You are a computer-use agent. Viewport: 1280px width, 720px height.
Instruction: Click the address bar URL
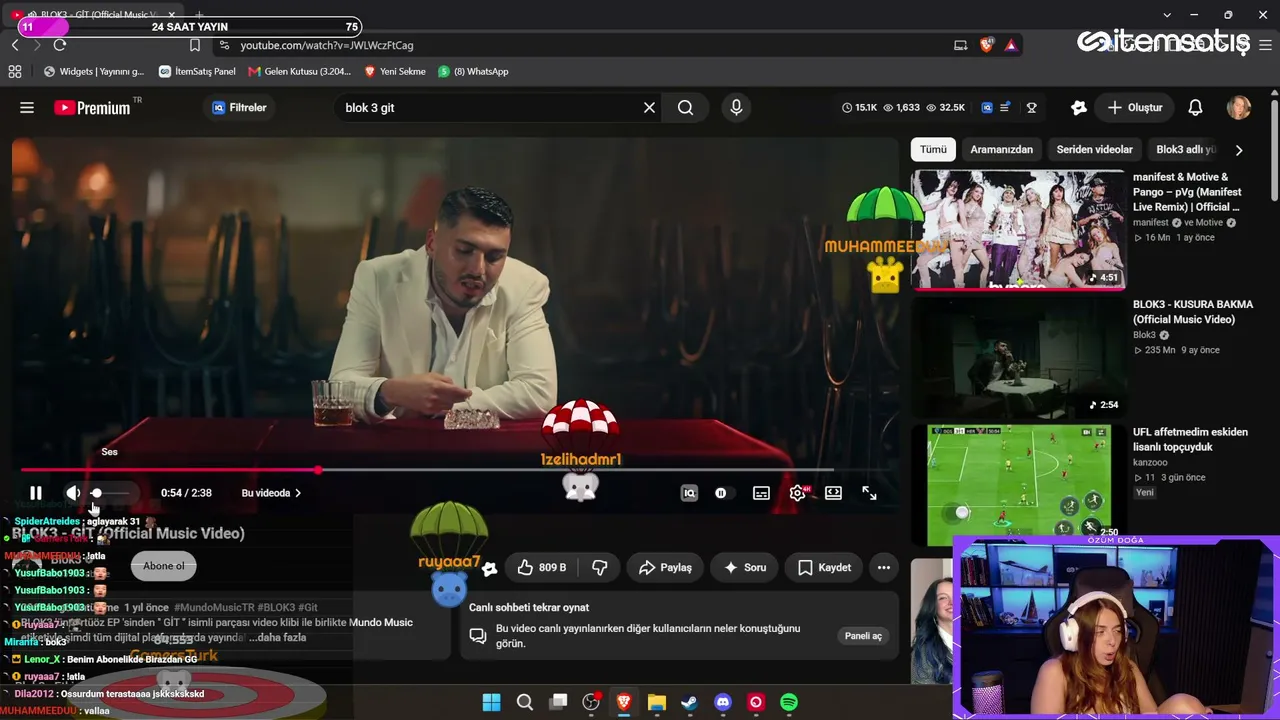click(327, 45)
